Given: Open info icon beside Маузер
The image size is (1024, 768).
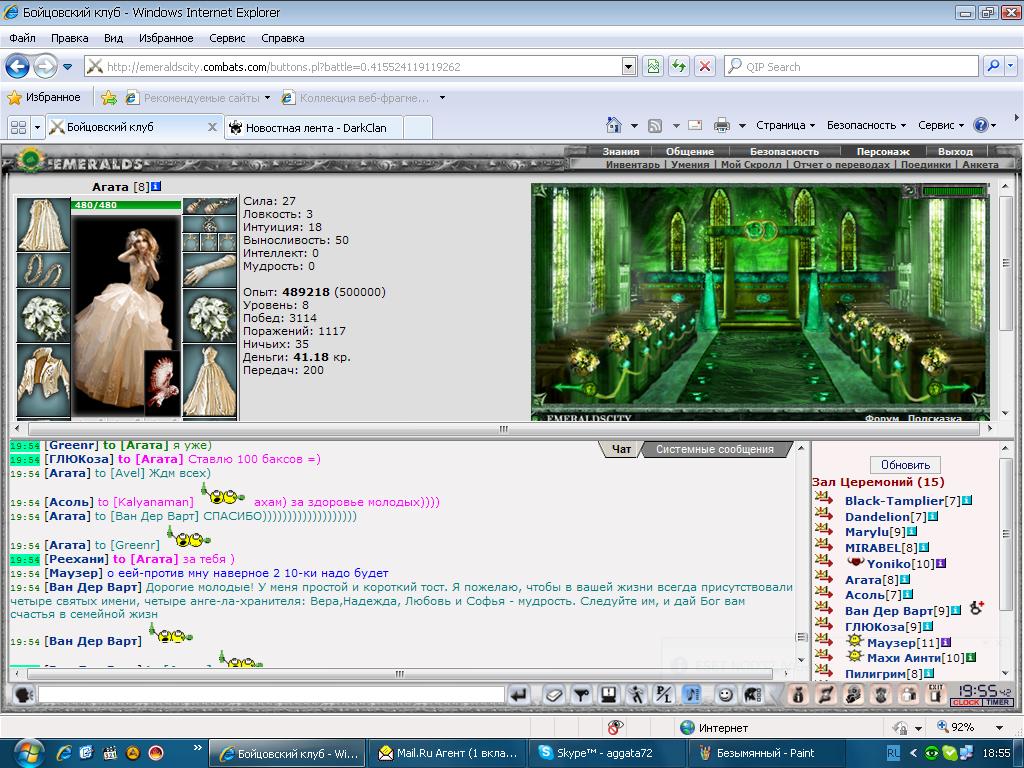Looking at the screenshot, I should [x=946, y=642].
